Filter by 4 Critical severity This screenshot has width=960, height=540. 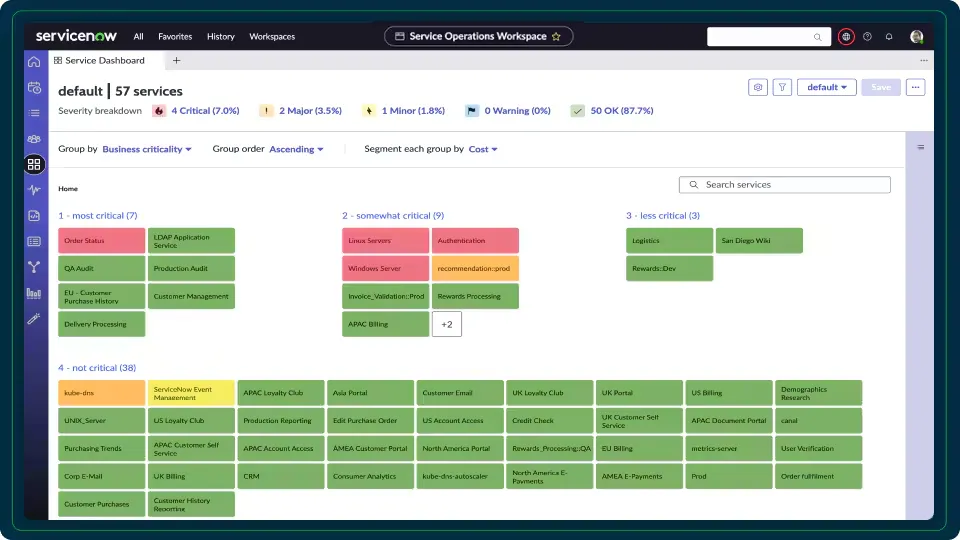(205, 111)
